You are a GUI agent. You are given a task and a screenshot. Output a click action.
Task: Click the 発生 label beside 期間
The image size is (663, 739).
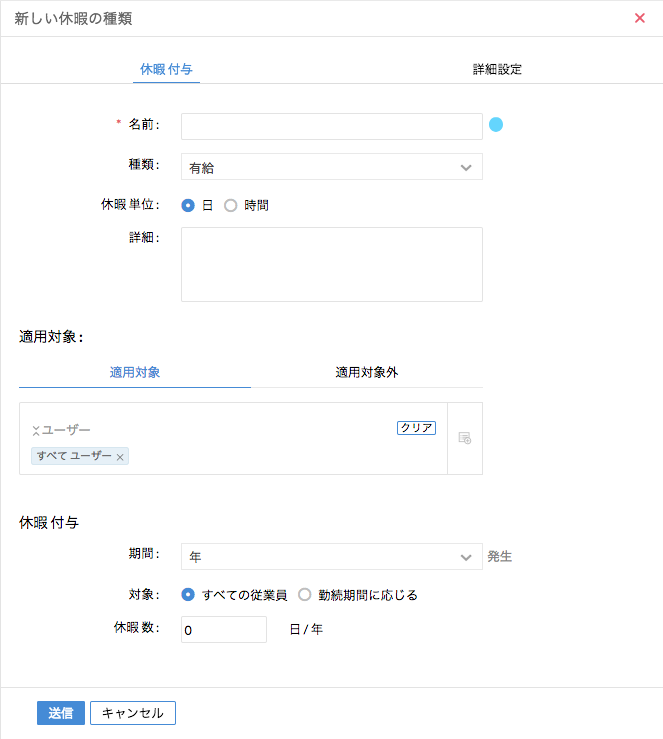pos(499,557)
